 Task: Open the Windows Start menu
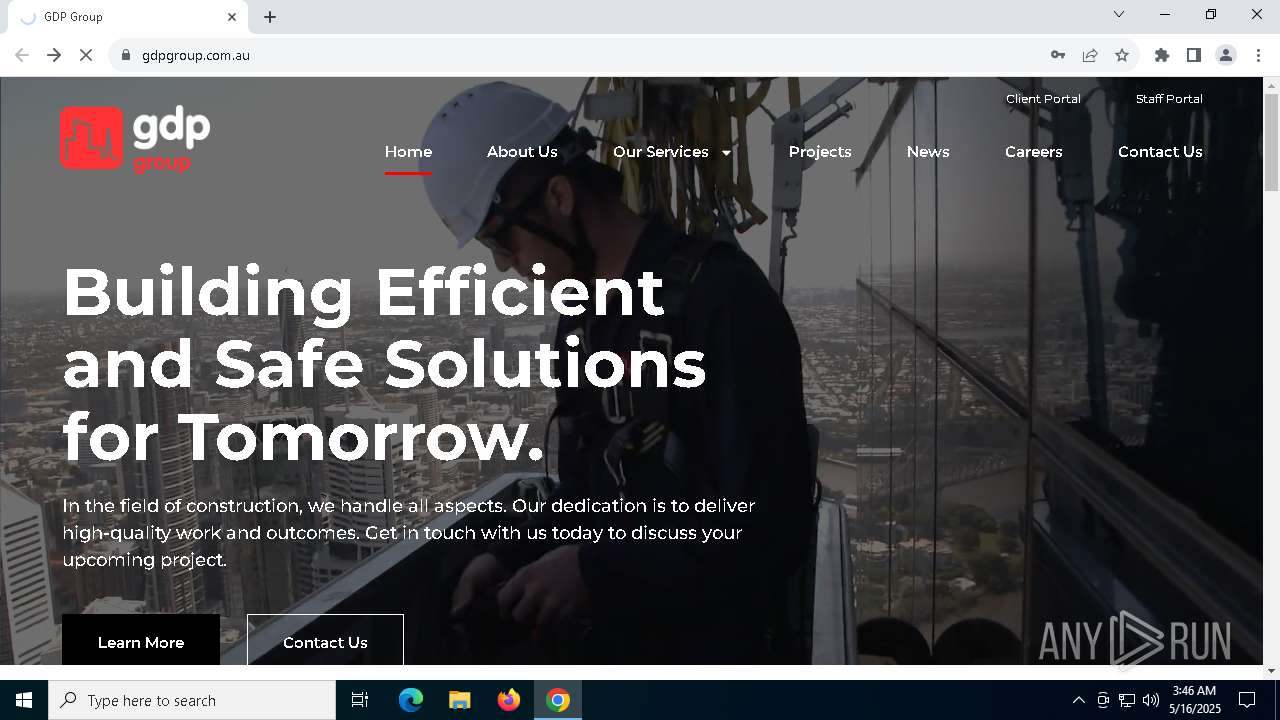[24, 700]
